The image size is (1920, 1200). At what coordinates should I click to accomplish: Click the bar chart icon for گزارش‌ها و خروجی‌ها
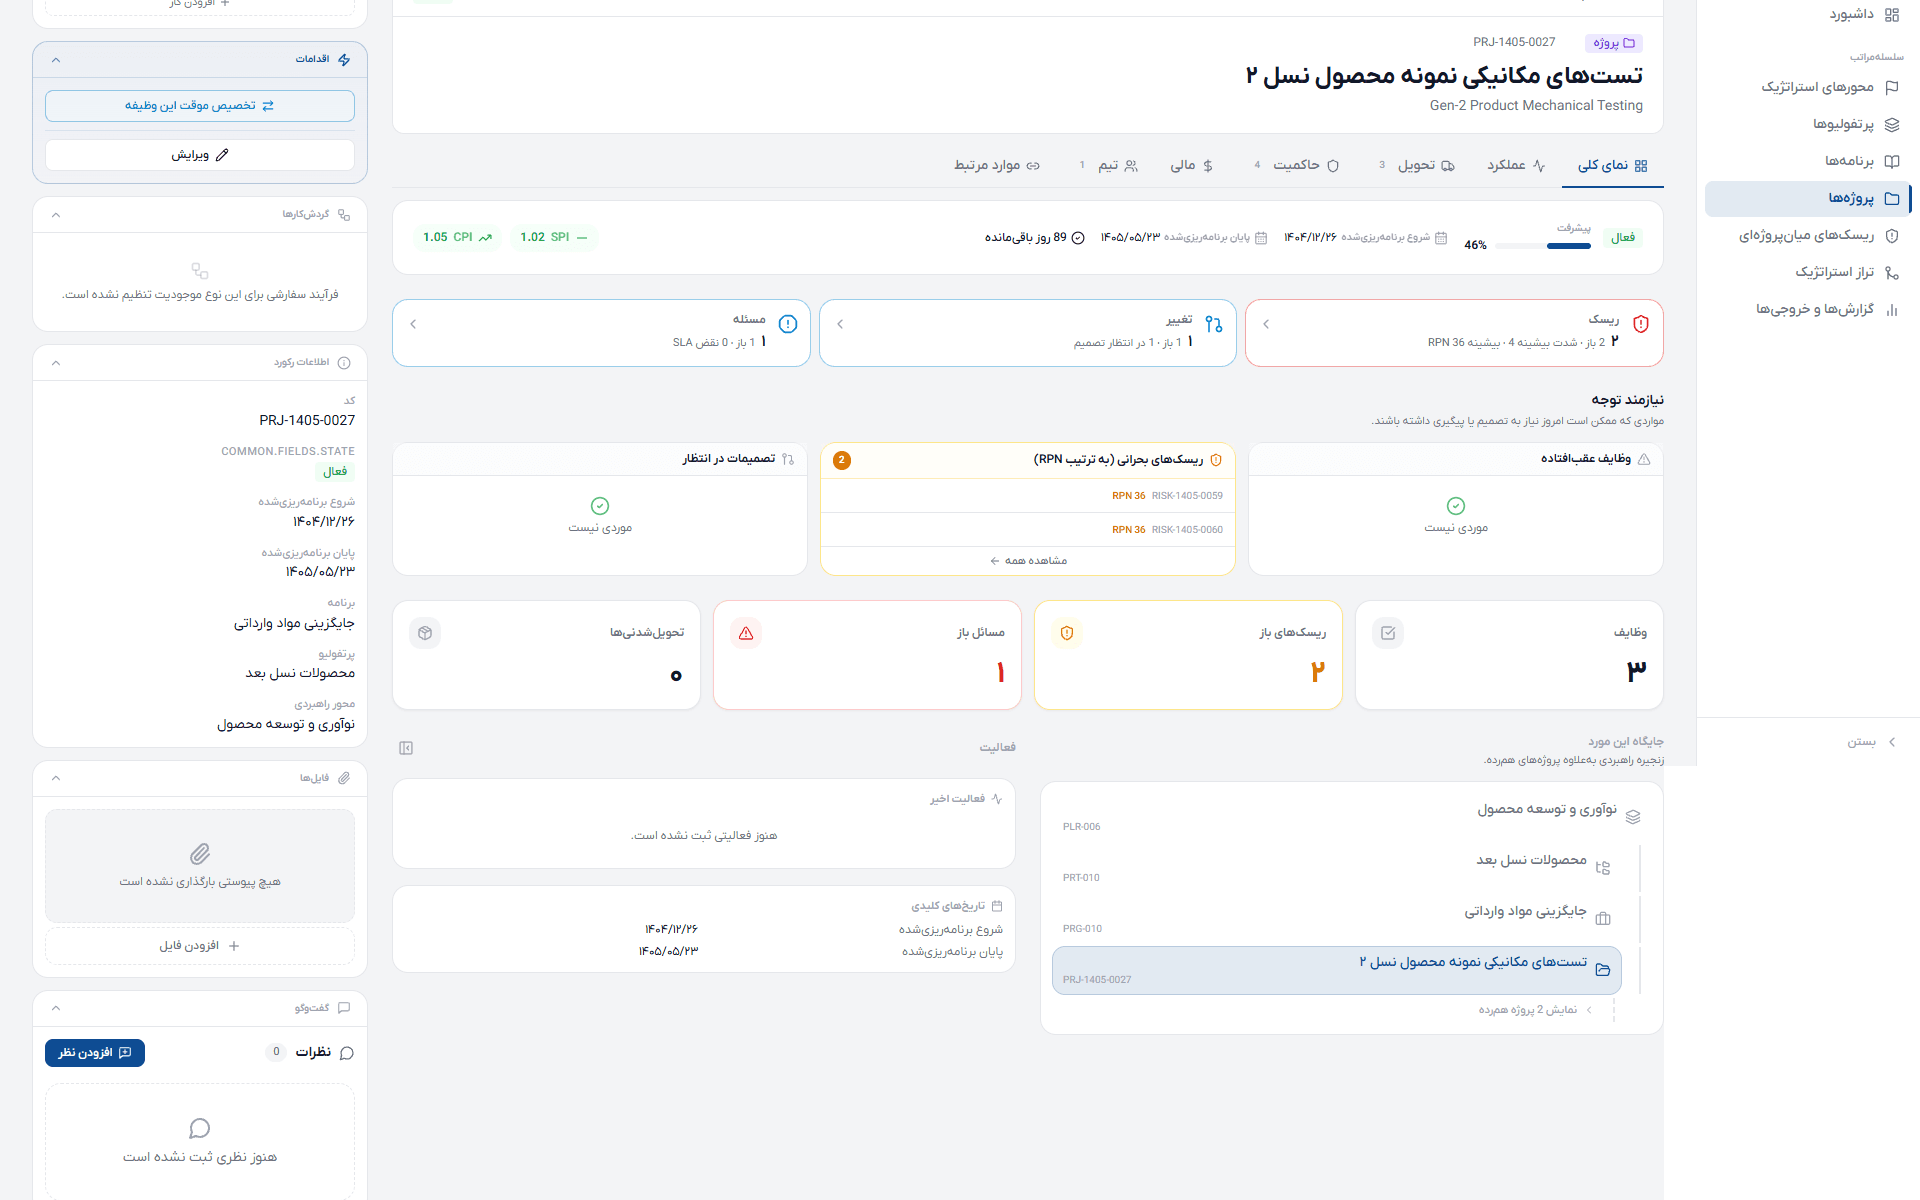point(1891,309)
